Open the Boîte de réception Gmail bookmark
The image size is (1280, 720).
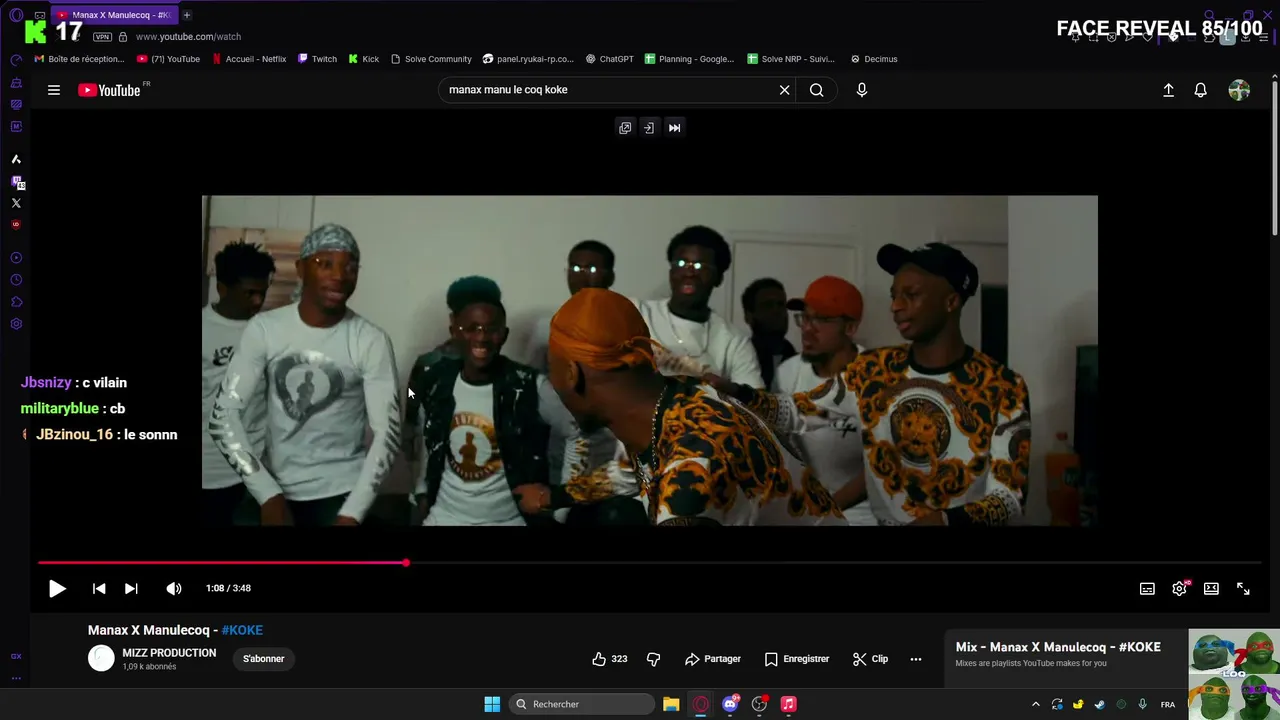(80, 59)
